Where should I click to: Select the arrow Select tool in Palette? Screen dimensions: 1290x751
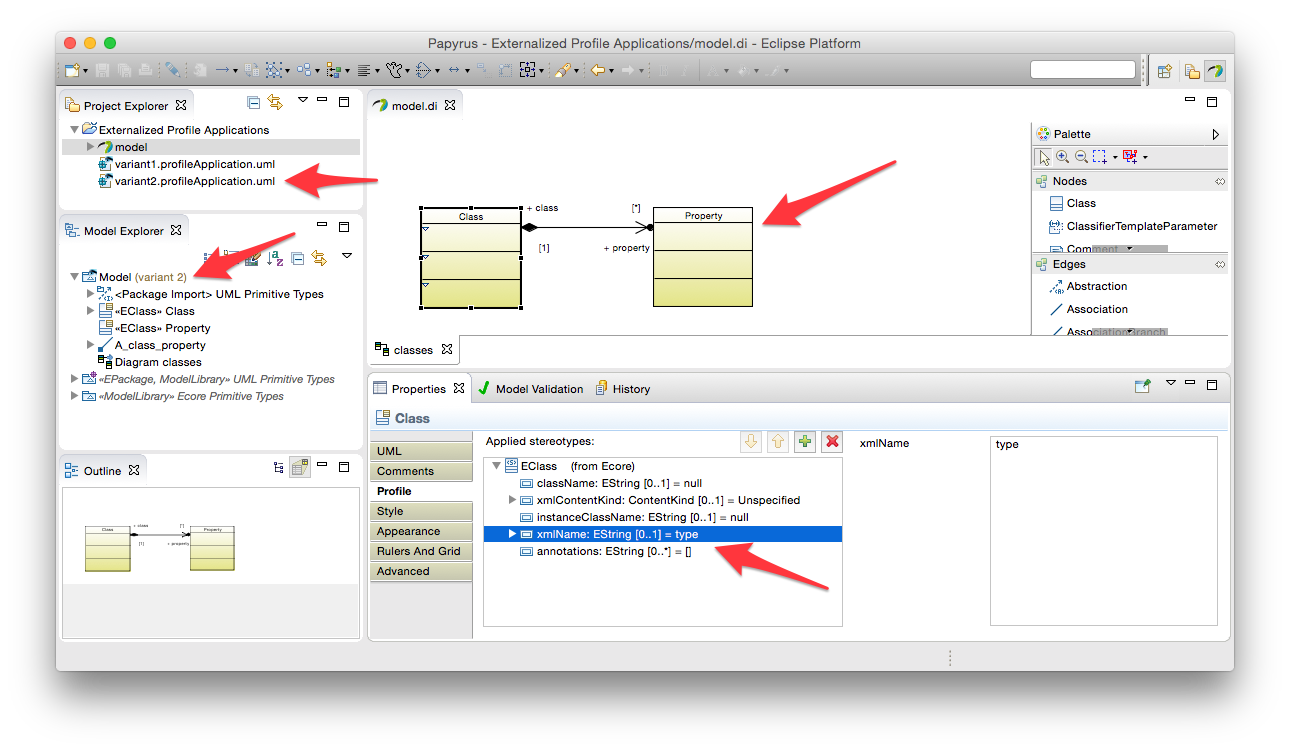pos(1044,157)
